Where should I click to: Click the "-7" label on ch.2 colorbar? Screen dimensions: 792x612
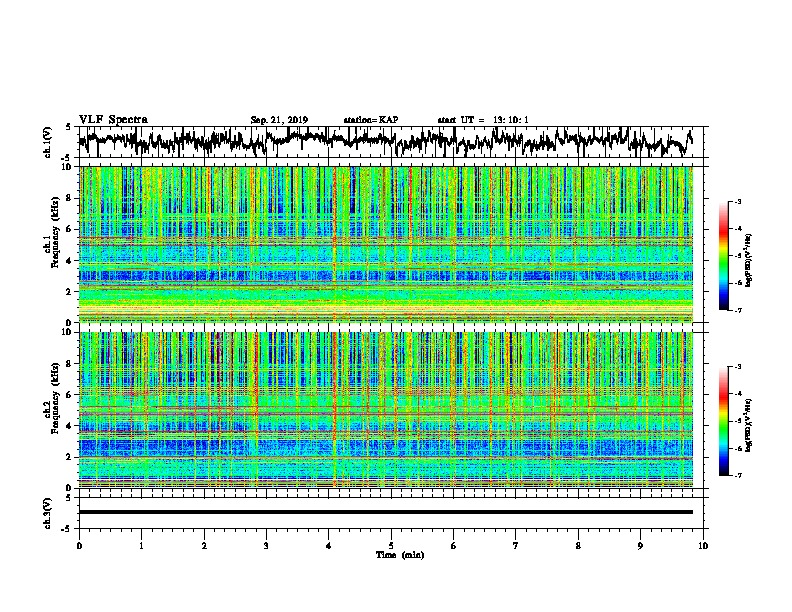coord(738,475)
